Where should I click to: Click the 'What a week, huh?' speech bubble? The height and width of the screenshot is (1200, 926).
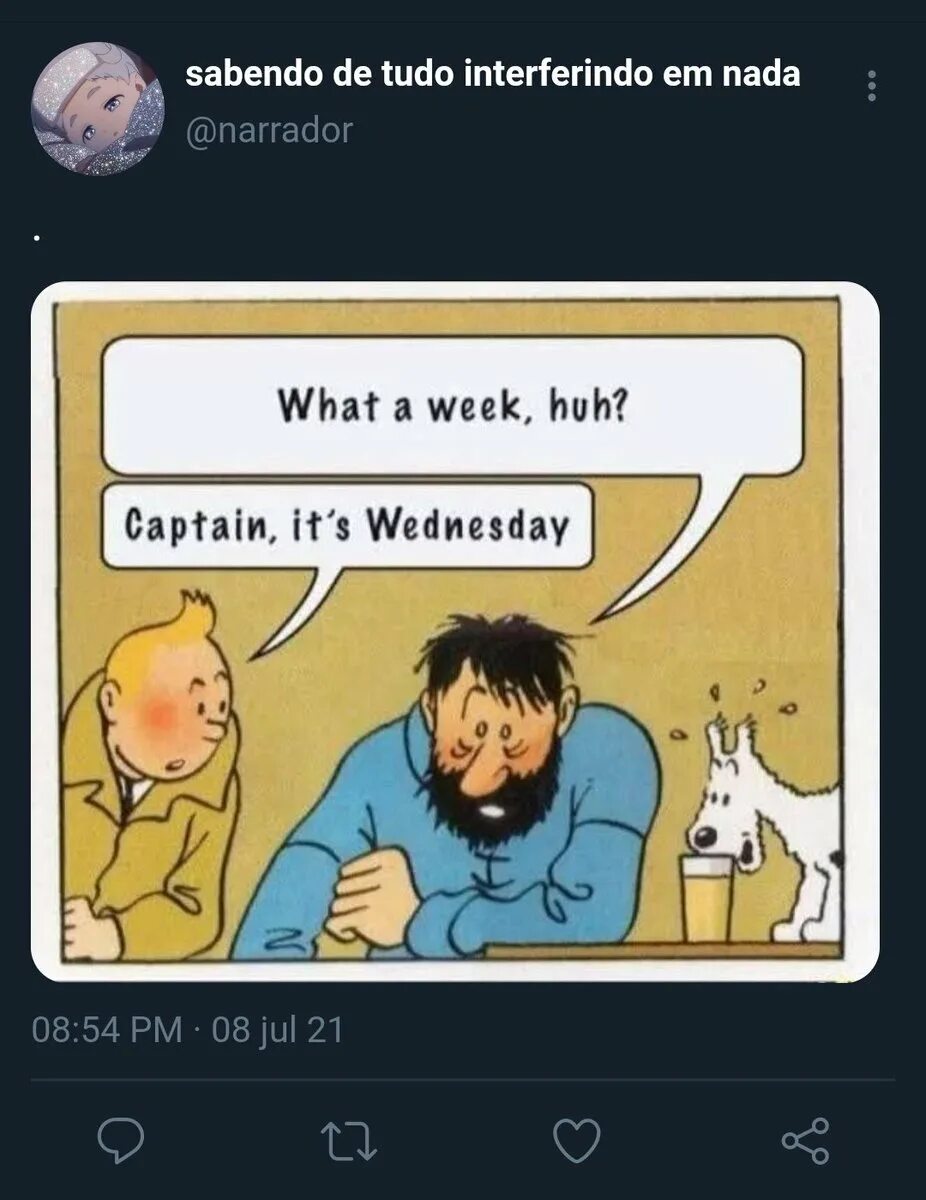(452, 406)
